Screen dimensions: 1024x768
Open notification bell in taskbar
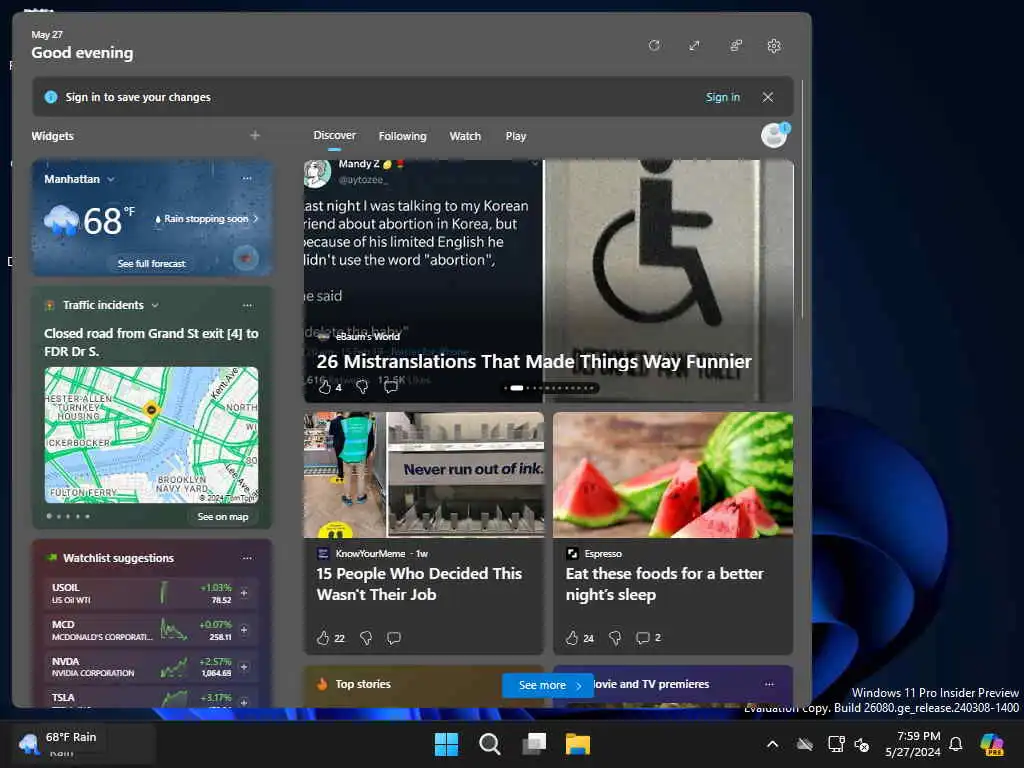point(955,744)
